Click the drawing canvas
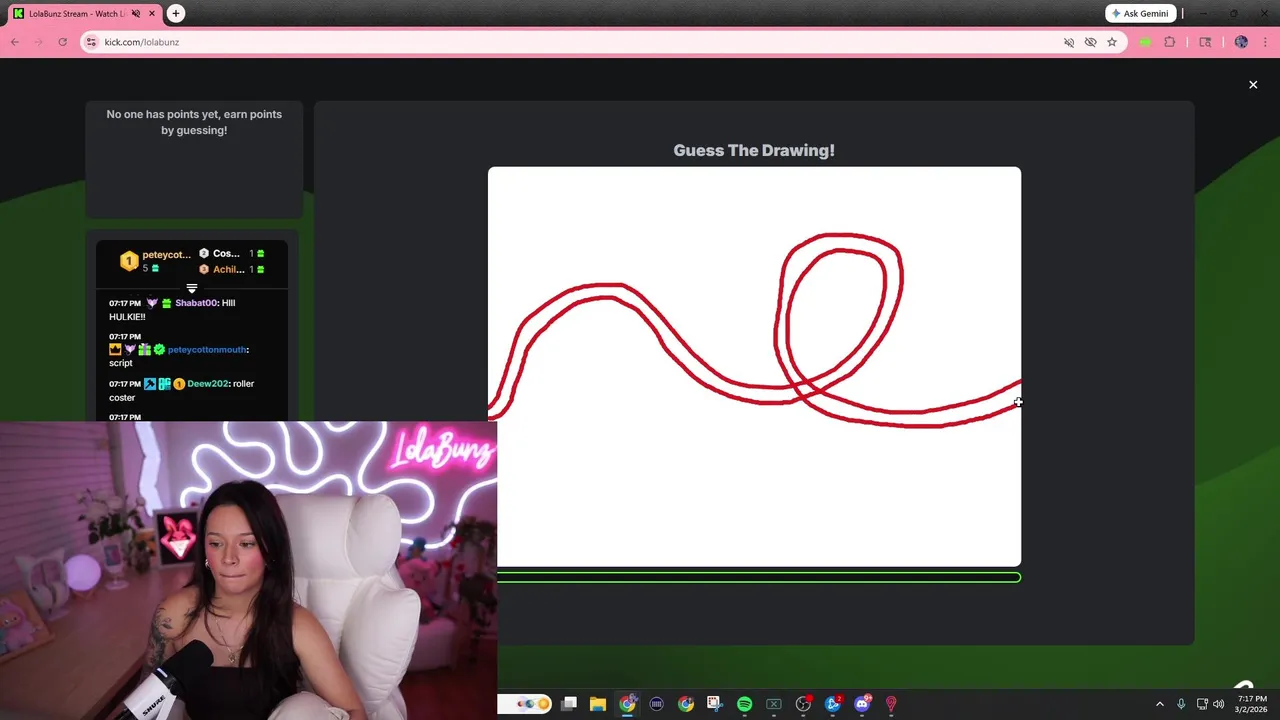This screenshot has height=720, width=1280. pos(754,366)
